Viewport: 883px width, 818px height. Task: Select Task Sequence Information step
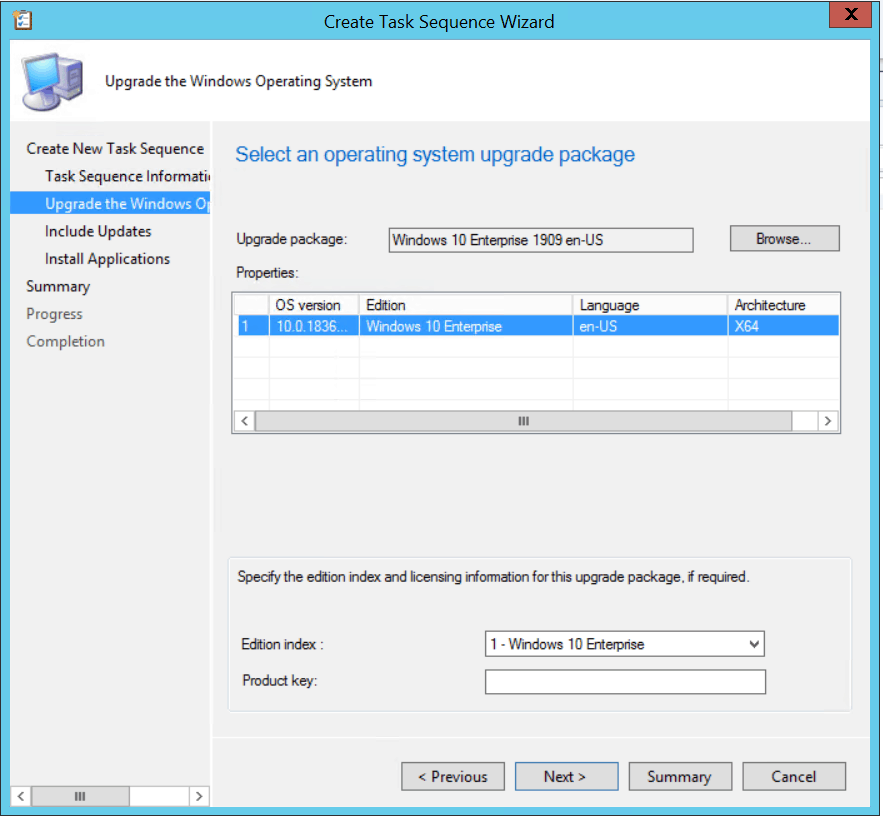(x=127, y=176)
